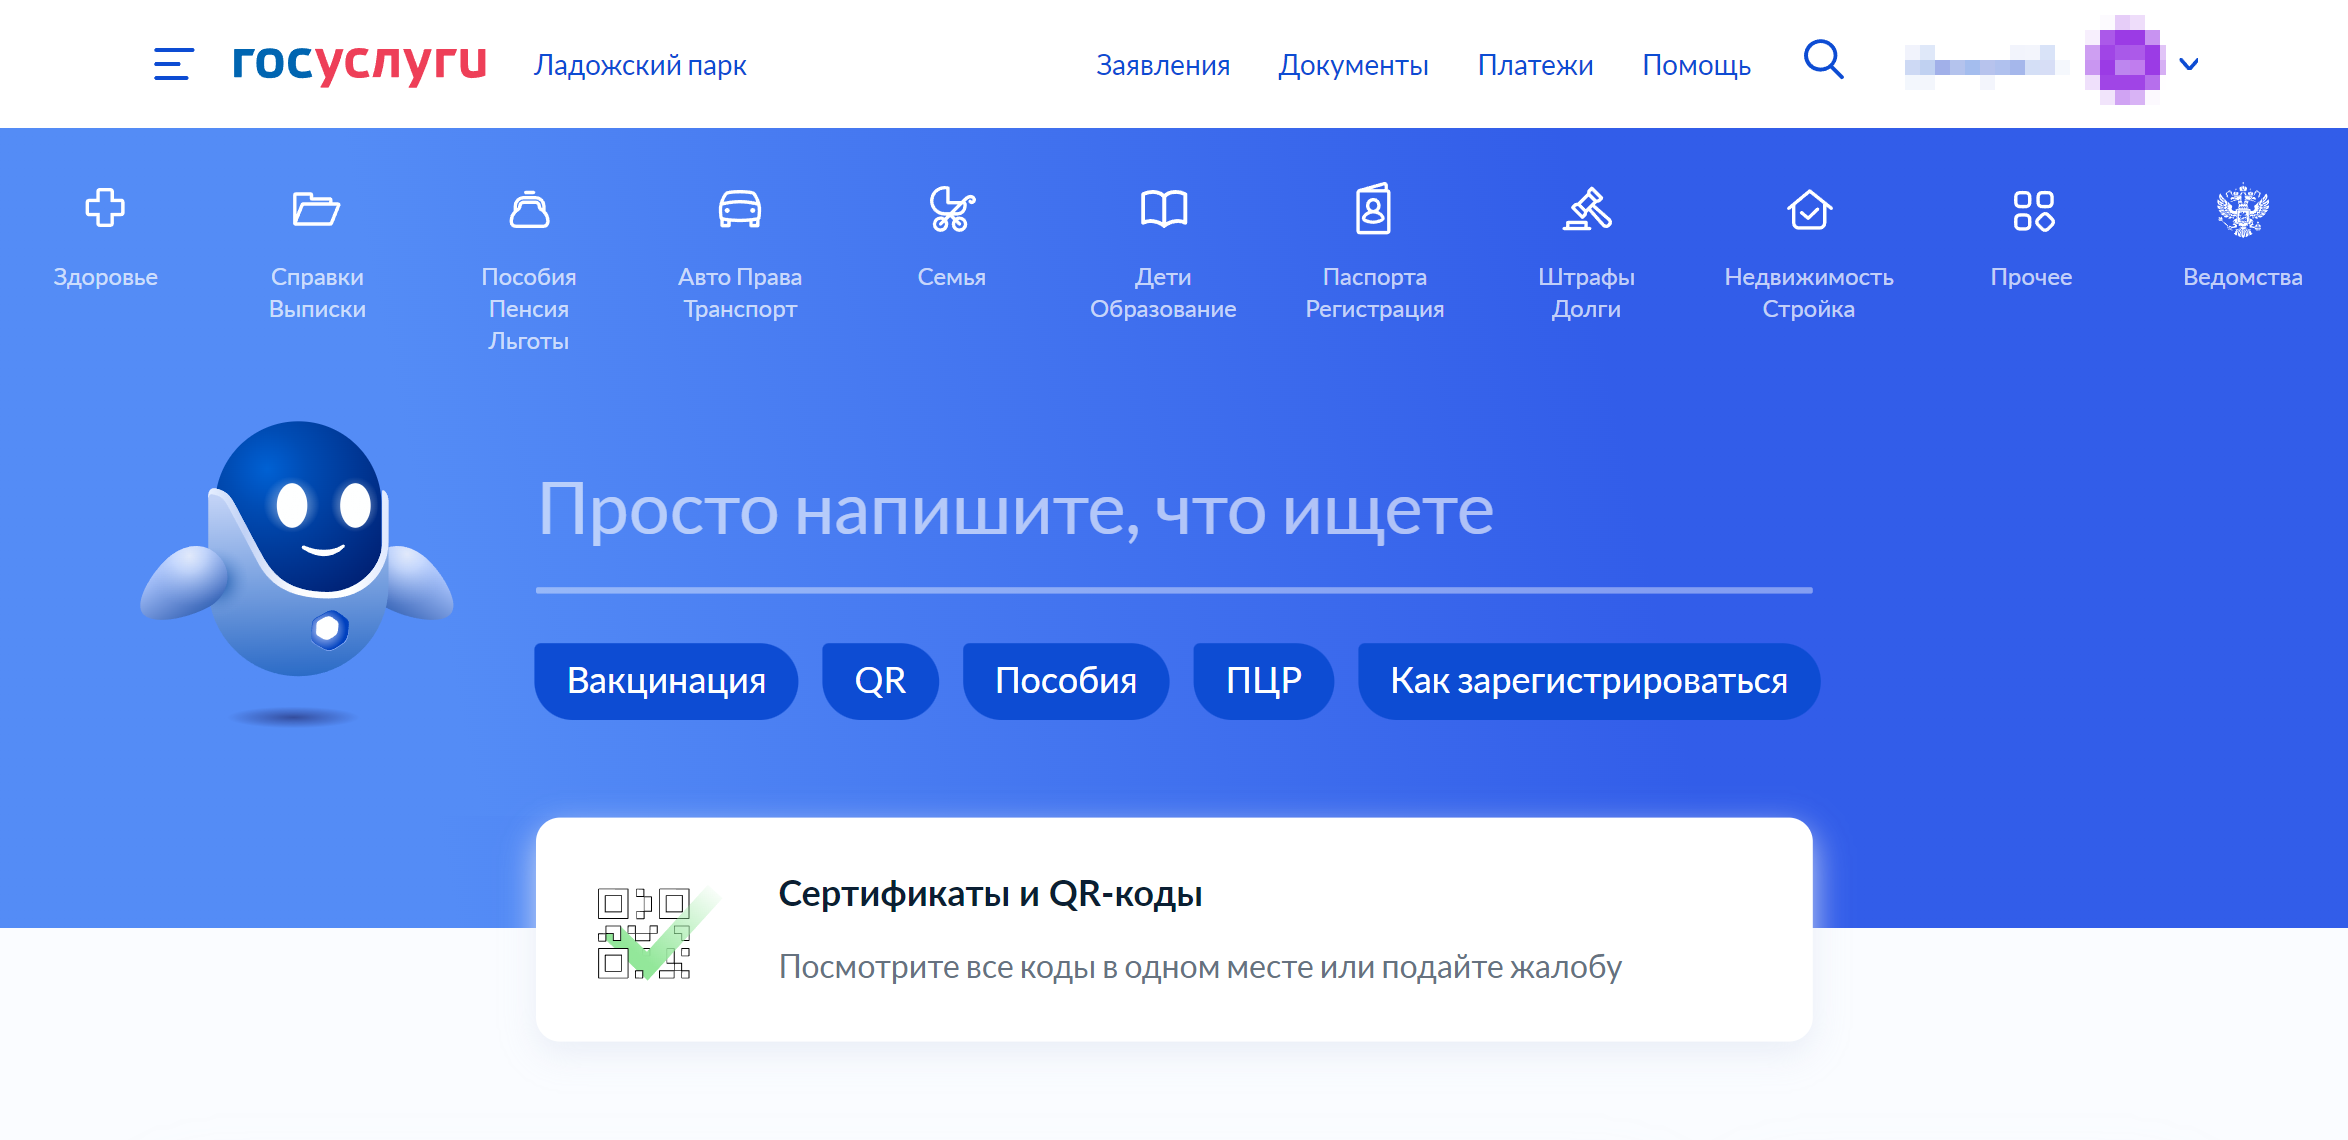The height and width of the screenshot is (1140, 2348).
Task: Open Дети Образование book icon
Action: 1164,208
